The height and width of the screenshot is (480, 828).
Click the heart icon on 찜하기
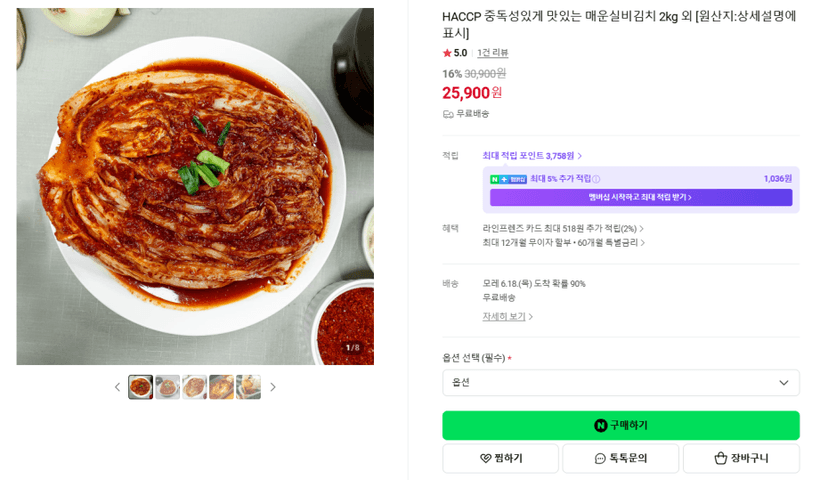click(485, 458)
